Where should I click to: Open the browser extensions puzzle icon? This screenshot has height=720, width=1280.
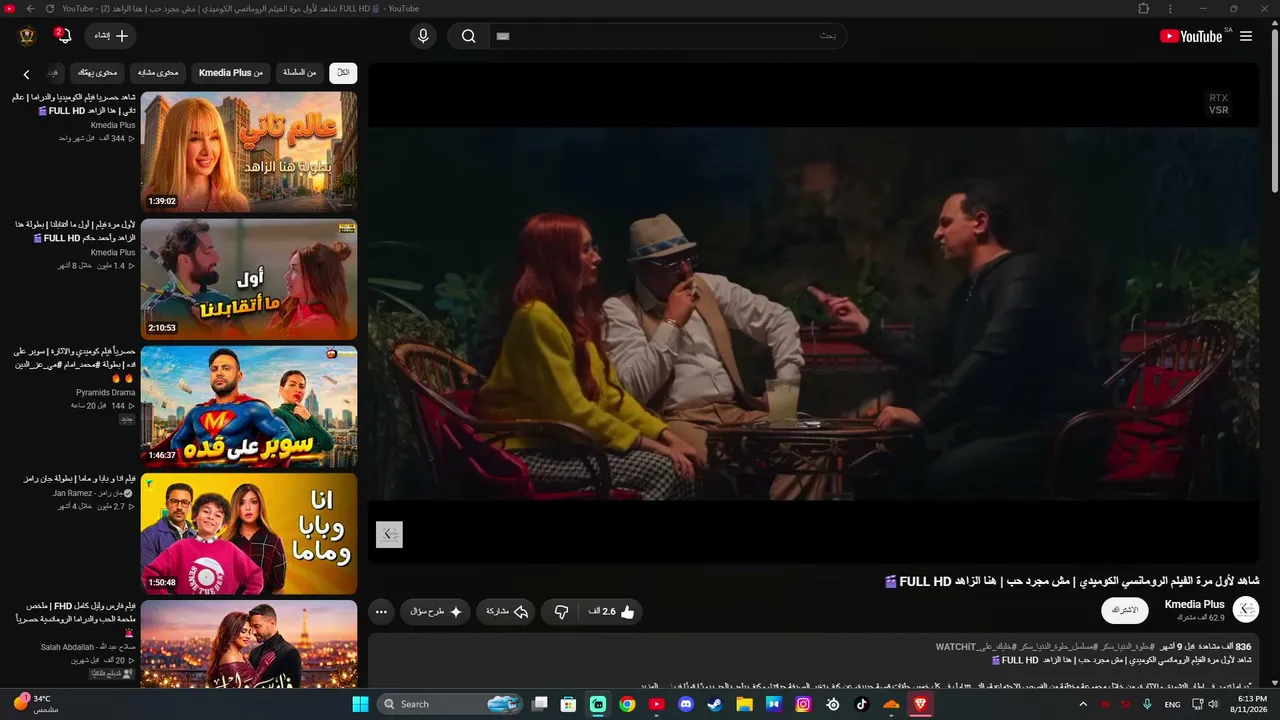point(1144,8)
